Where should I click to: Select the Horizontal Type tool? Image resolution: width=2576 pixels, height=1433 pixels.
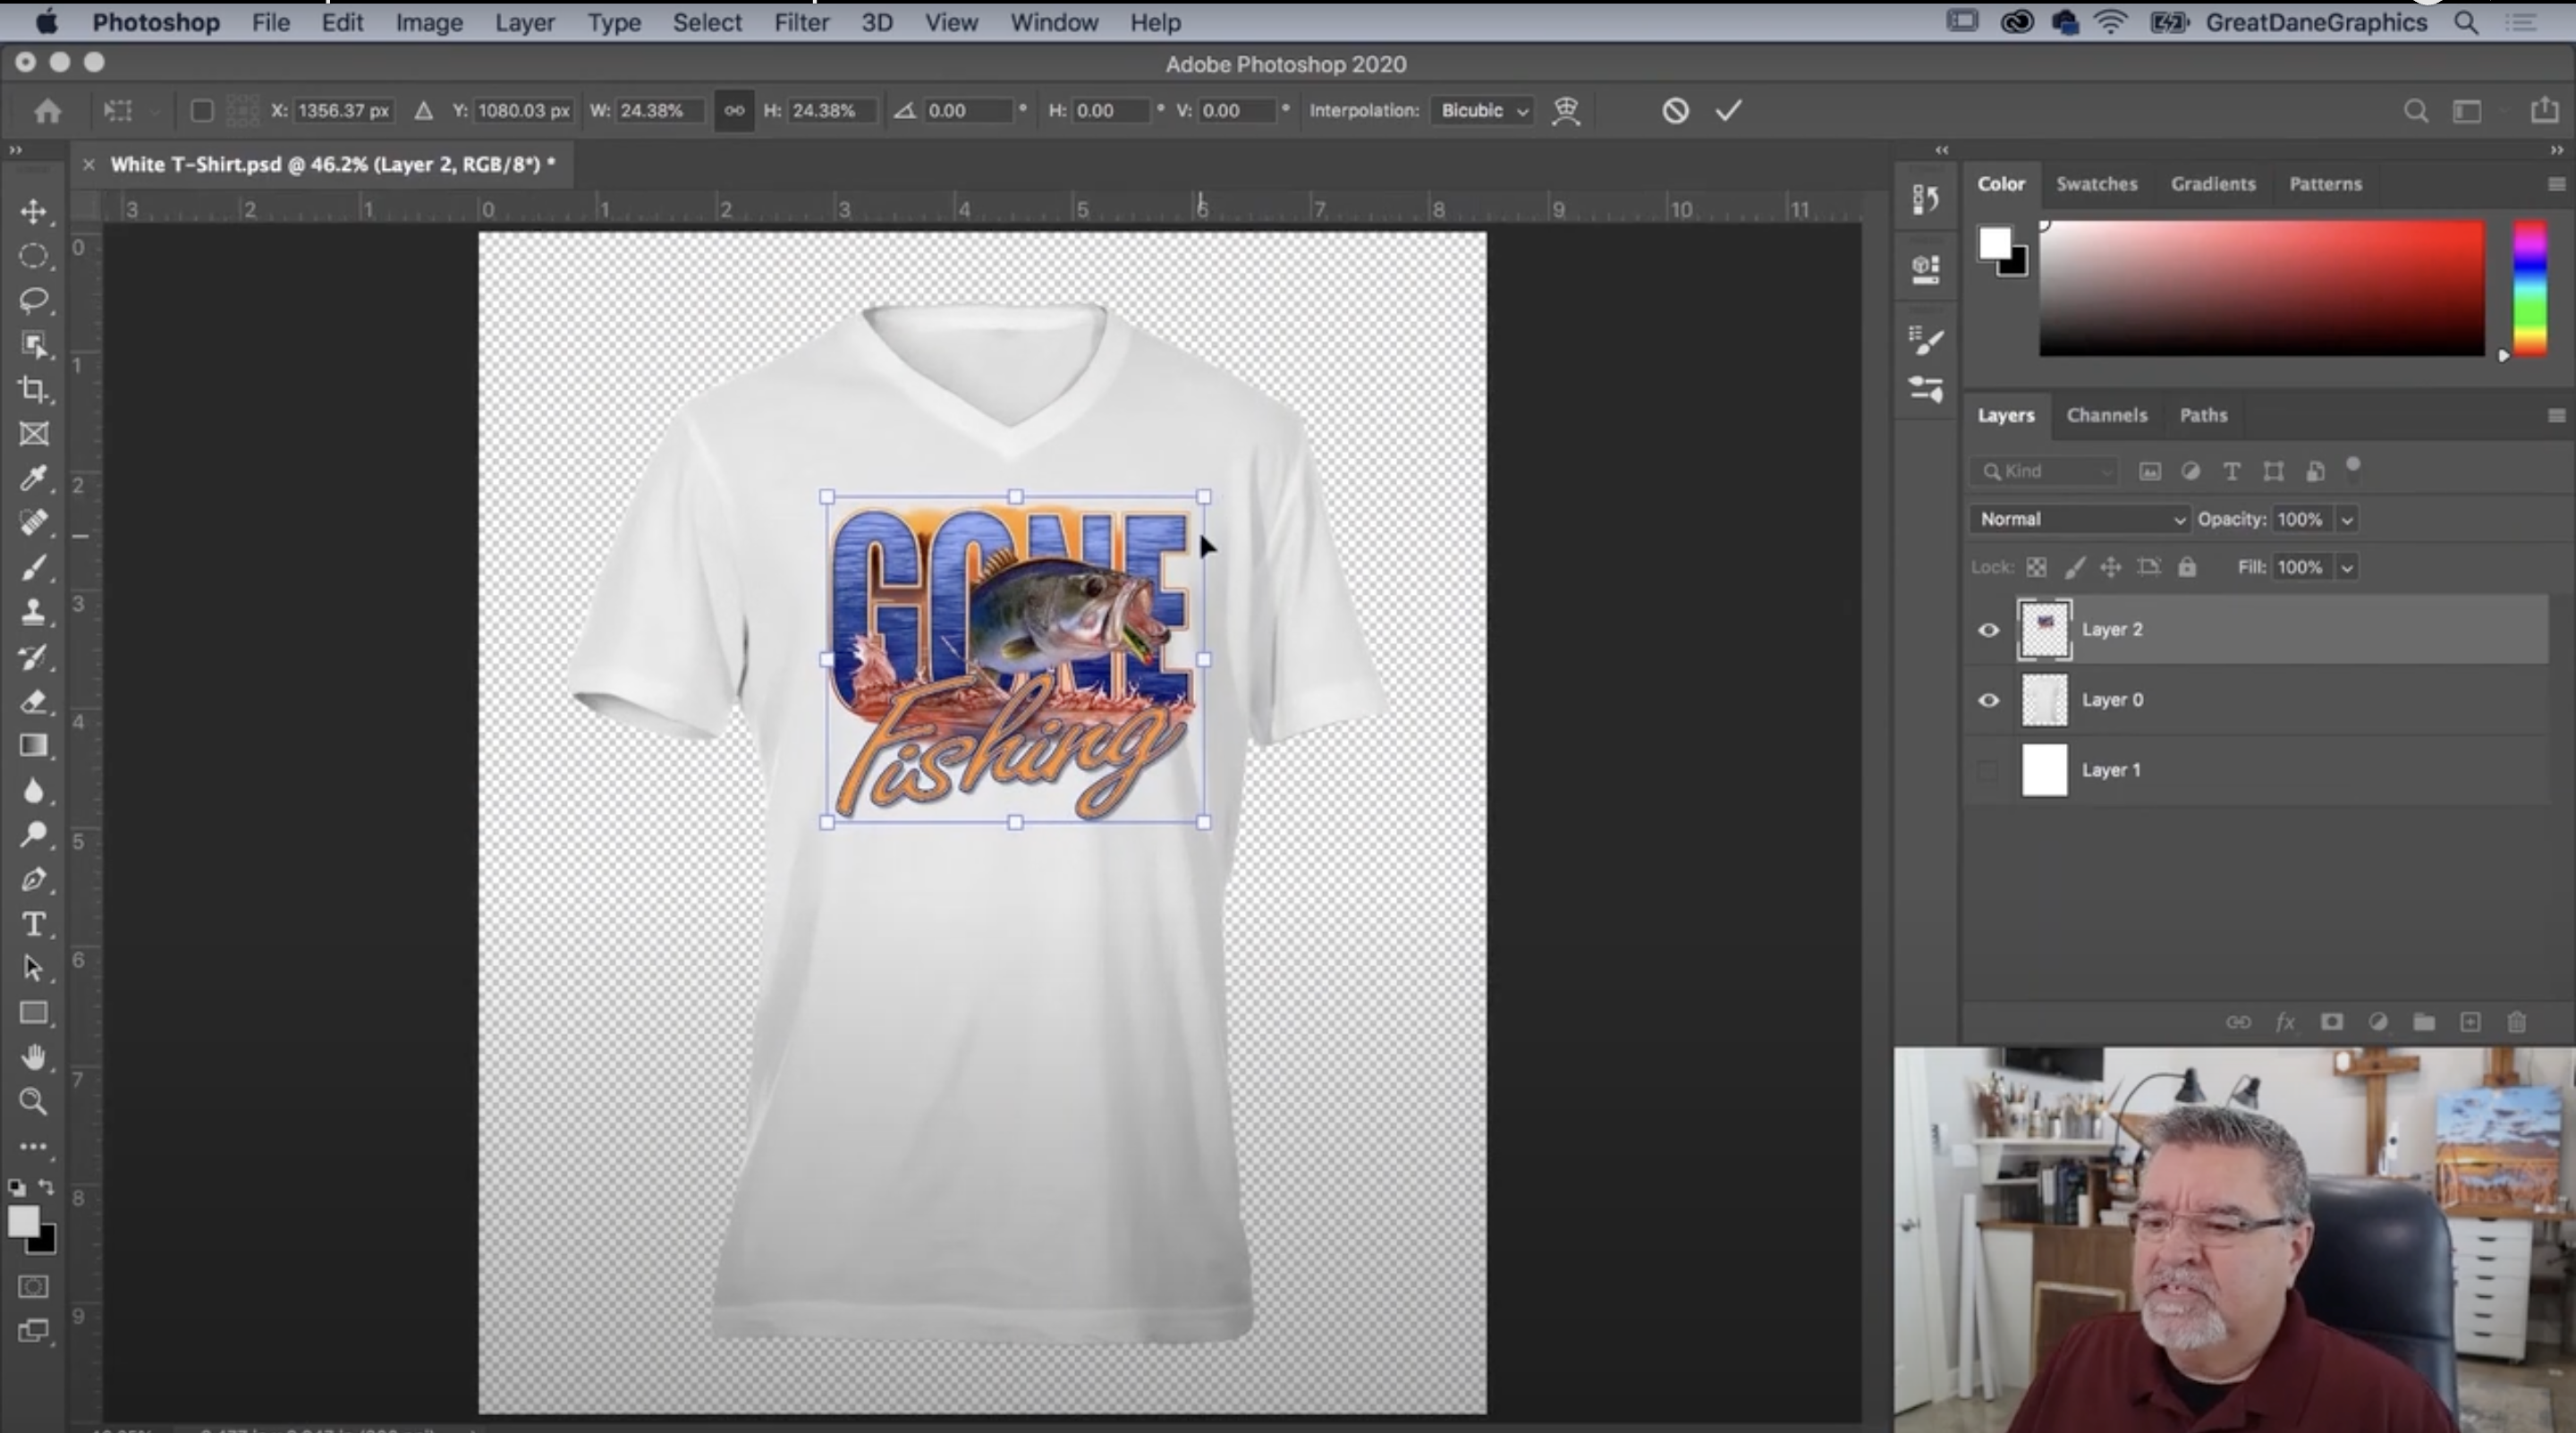click(33, 924)
